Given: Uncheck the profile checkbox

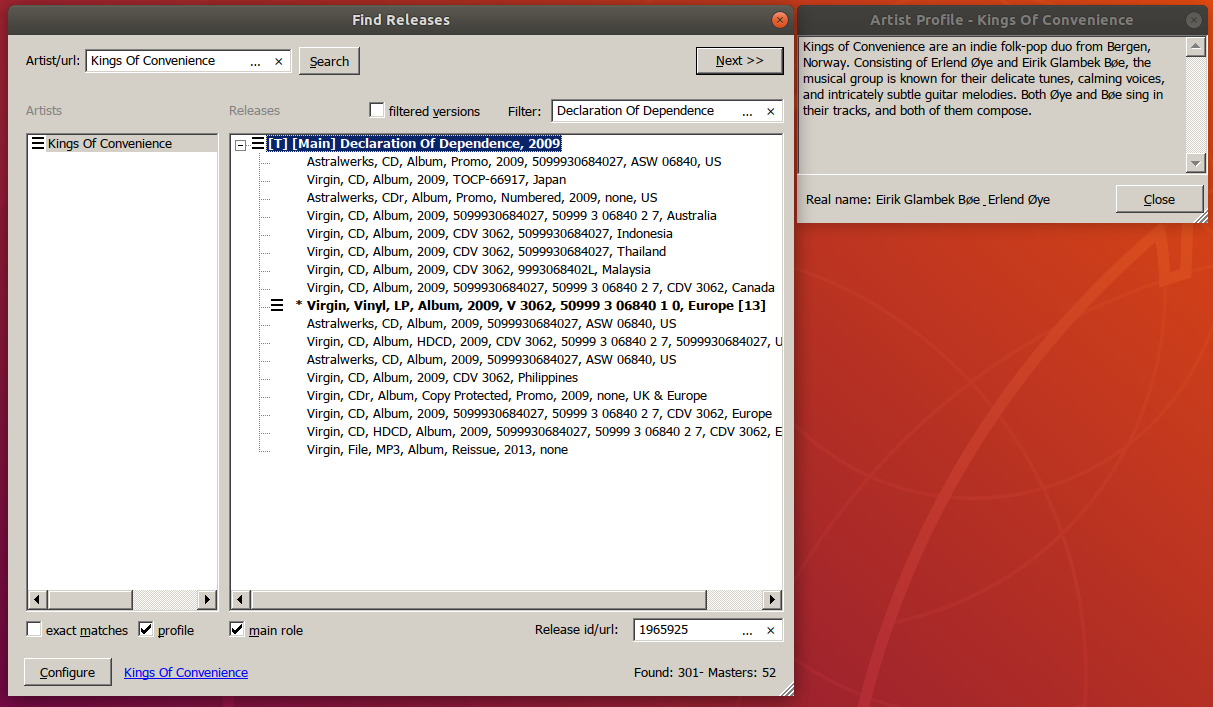Looking at the screenshot, I should 146,629.
